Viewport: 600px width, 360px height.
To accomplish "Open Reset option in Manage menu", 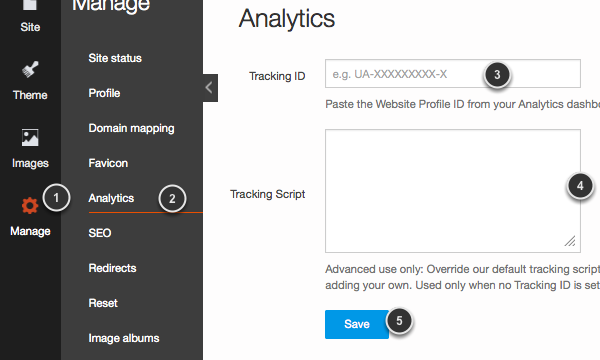I will pos(103,303).
